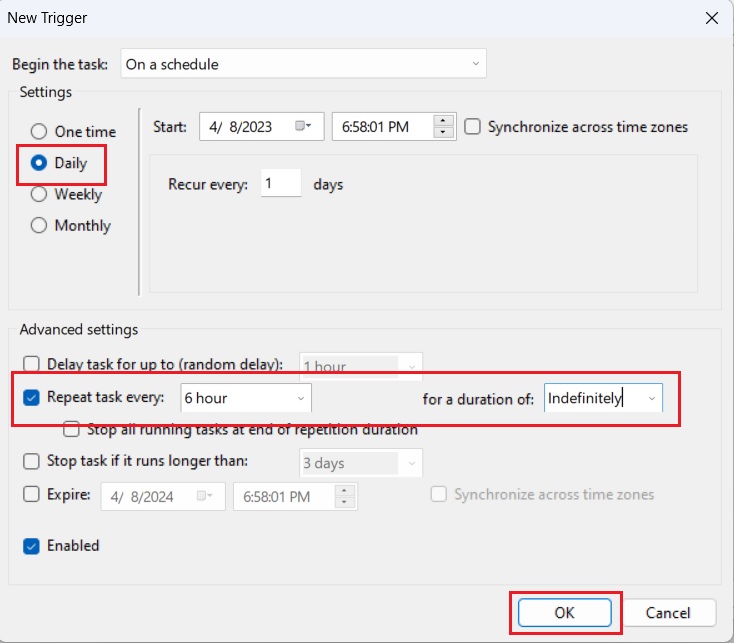Tick the Expire checkbox
The height and width of the screenshot is (643, 734).
point(31,494)
